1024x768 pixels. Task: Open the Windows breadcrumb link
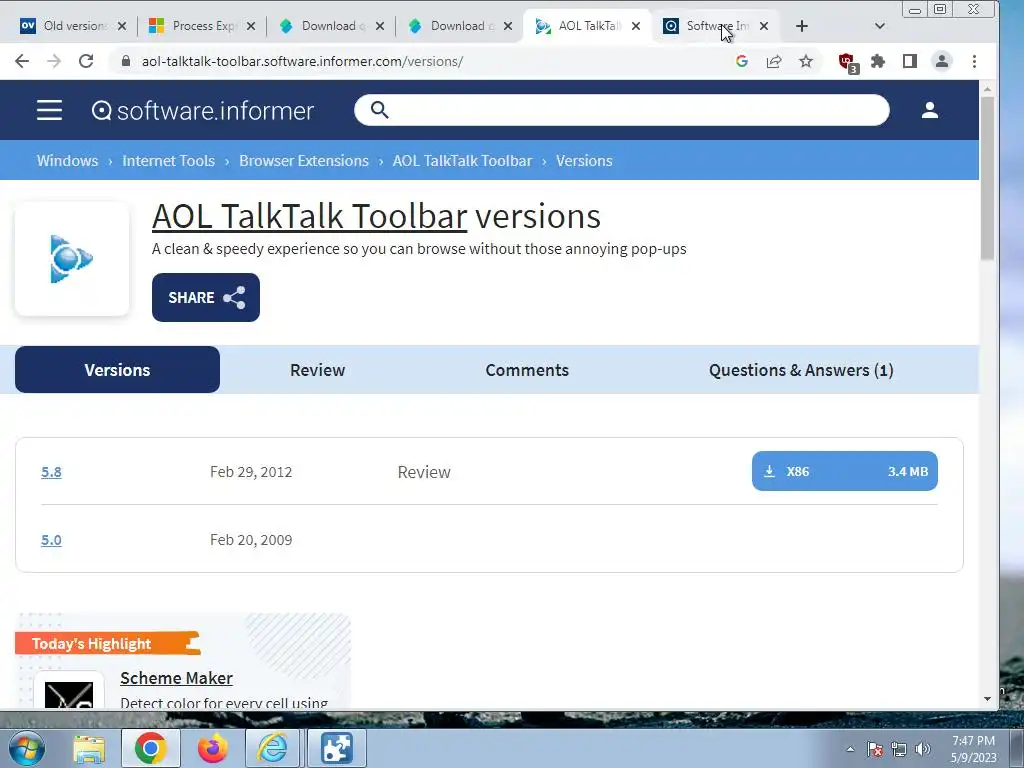(67, 161)
